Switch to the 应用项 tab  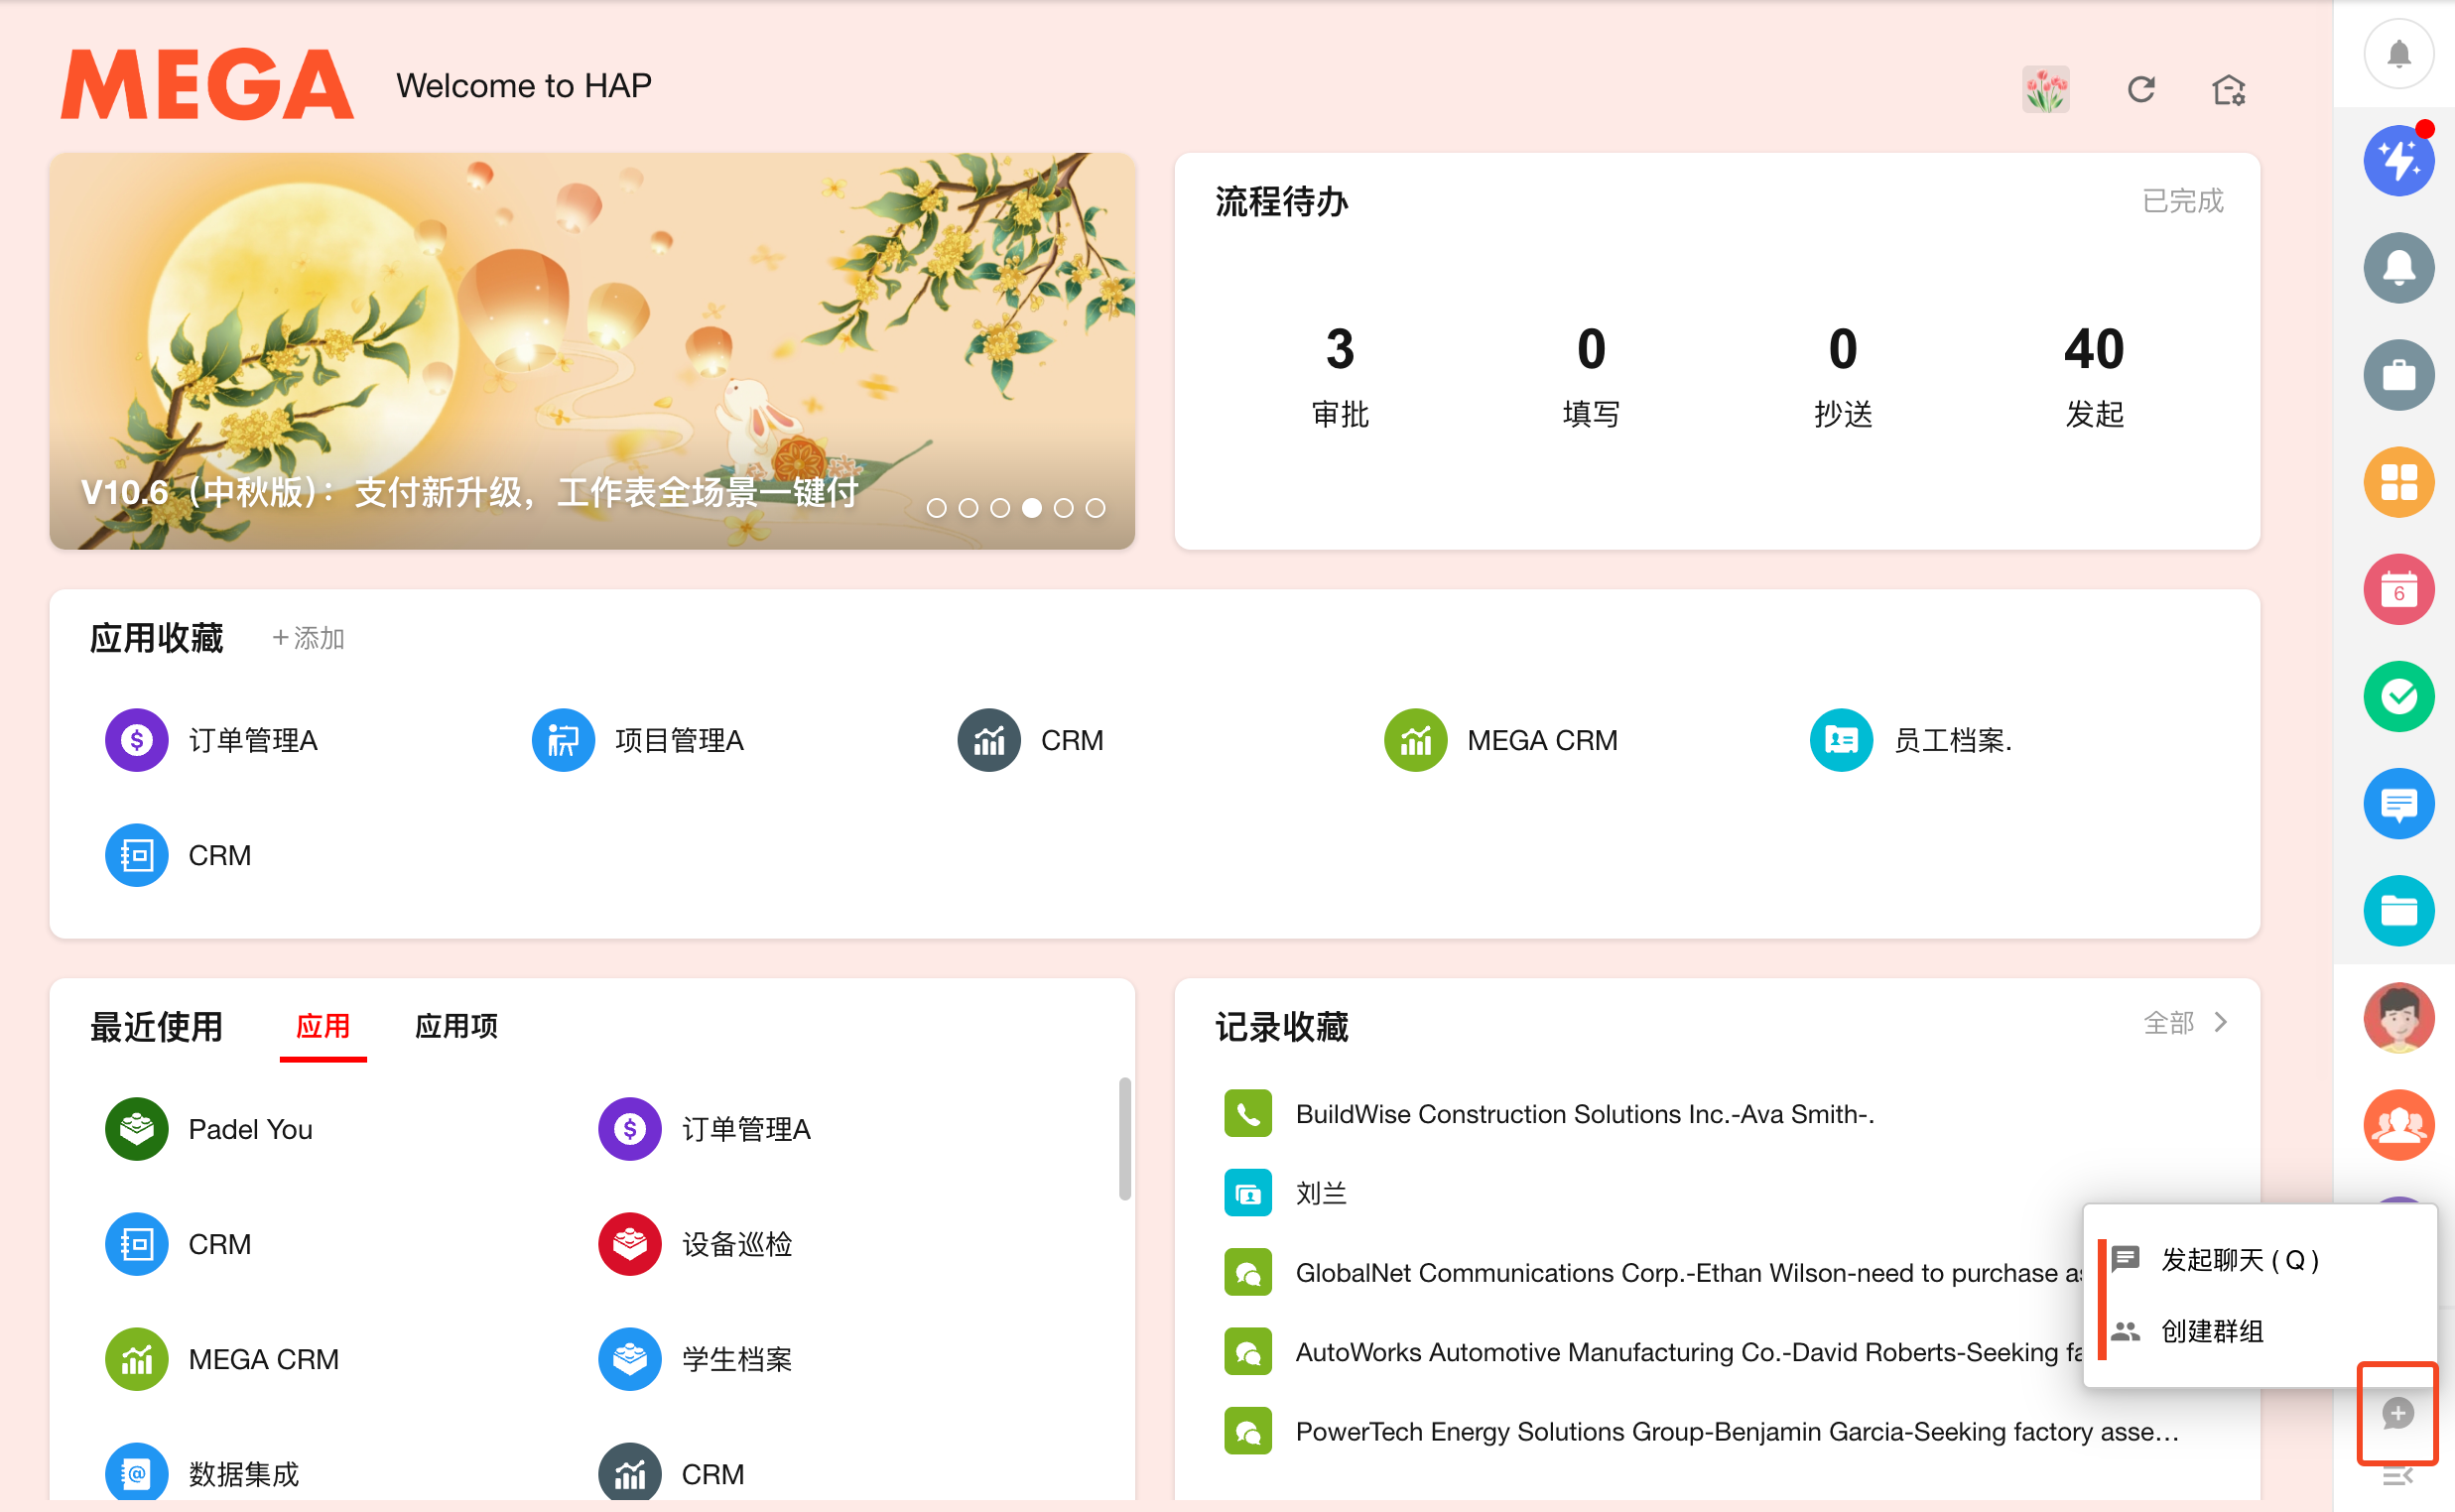click(456, 1026)
